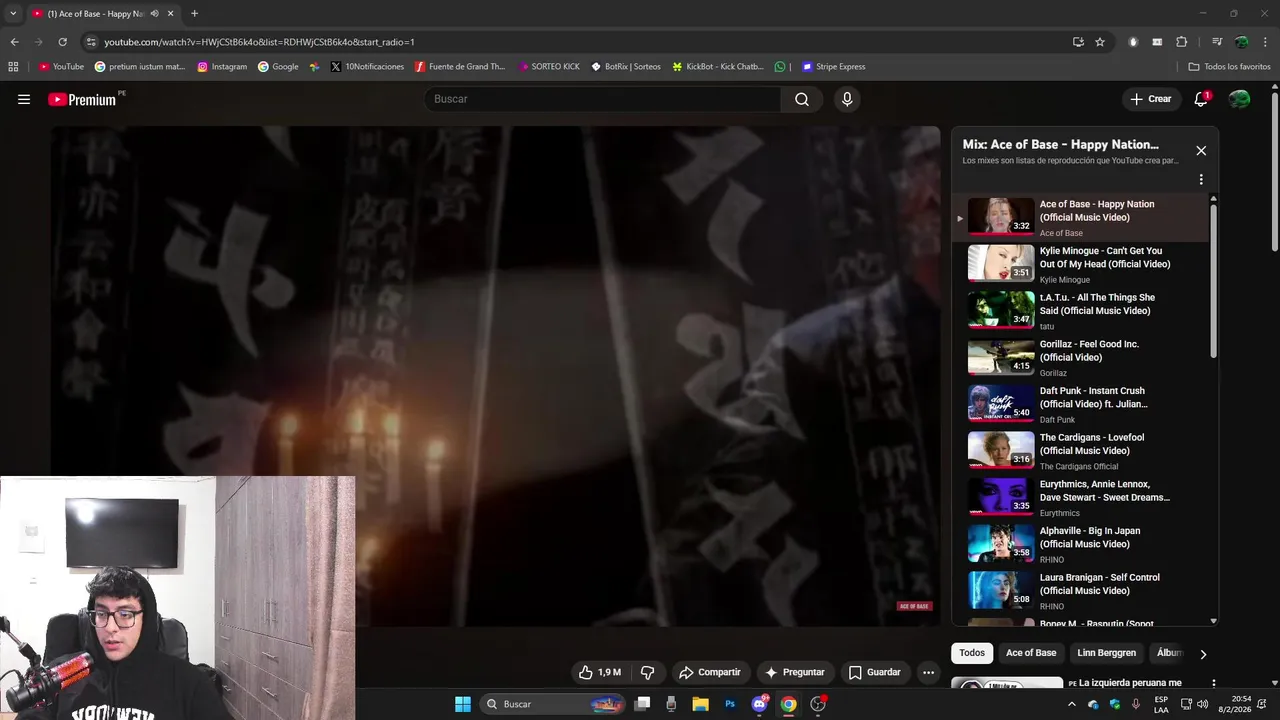Select the Álbum filter chip

click(1168, 653)
